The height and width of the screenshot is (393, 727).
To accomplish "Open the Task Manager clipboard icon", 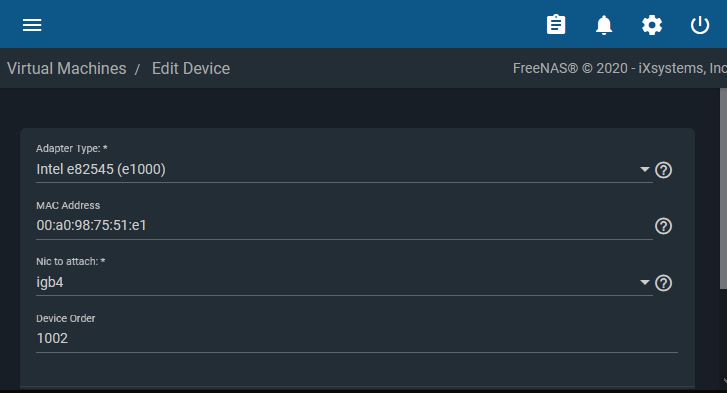I will click(x=556, y=25).
